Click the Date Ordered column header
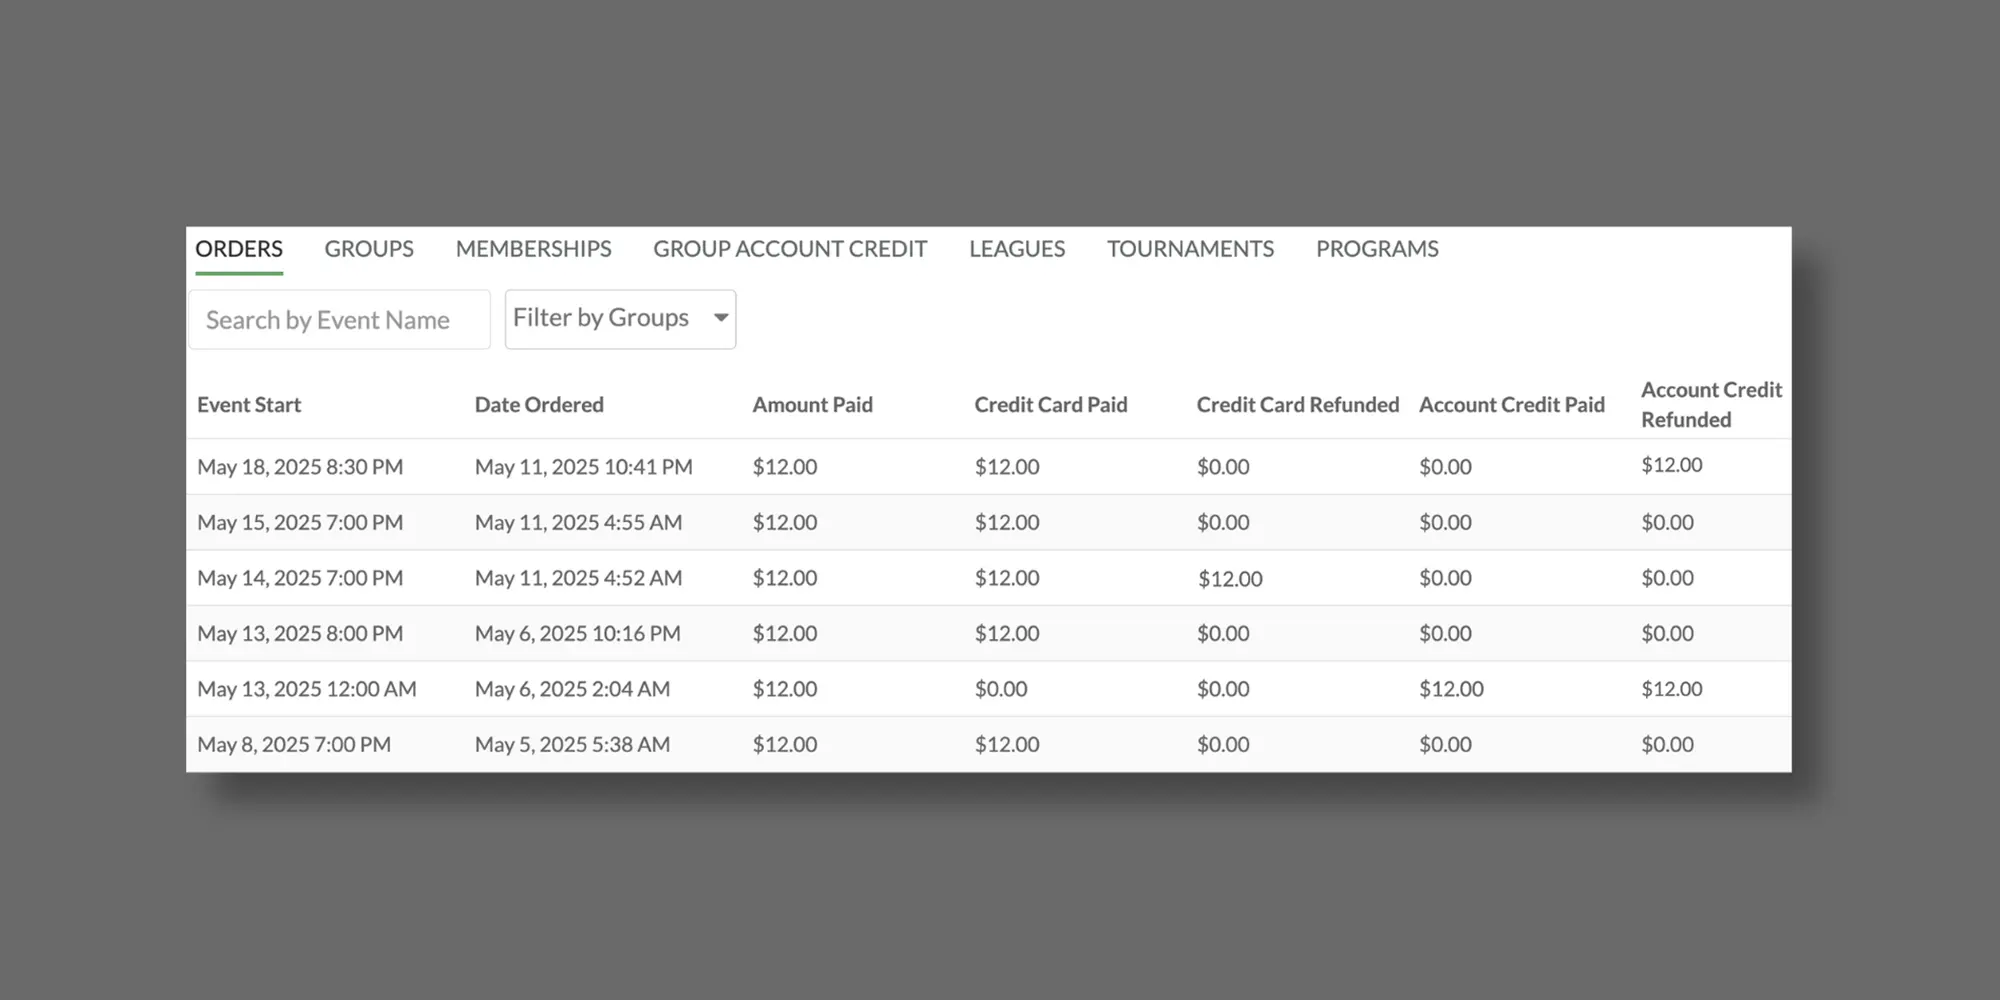This screenshot has height=1000, width=2000. pos(539,405)
